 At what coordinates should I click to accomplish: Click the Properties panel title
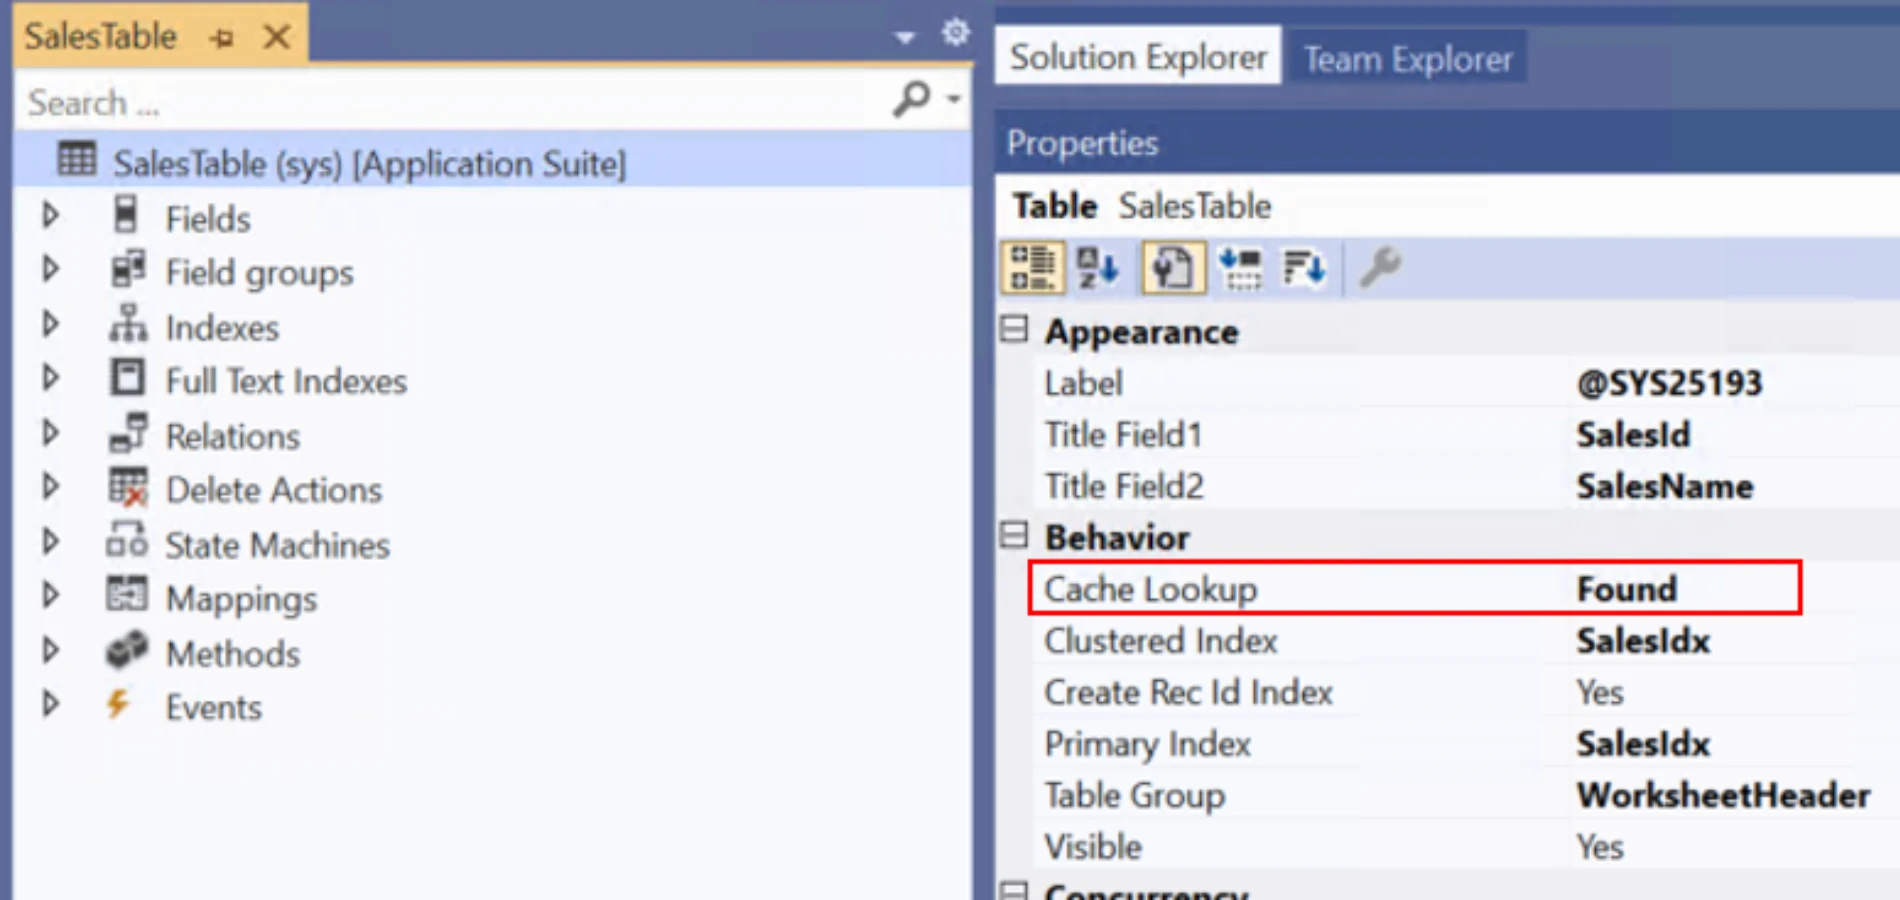[1082, 143]
